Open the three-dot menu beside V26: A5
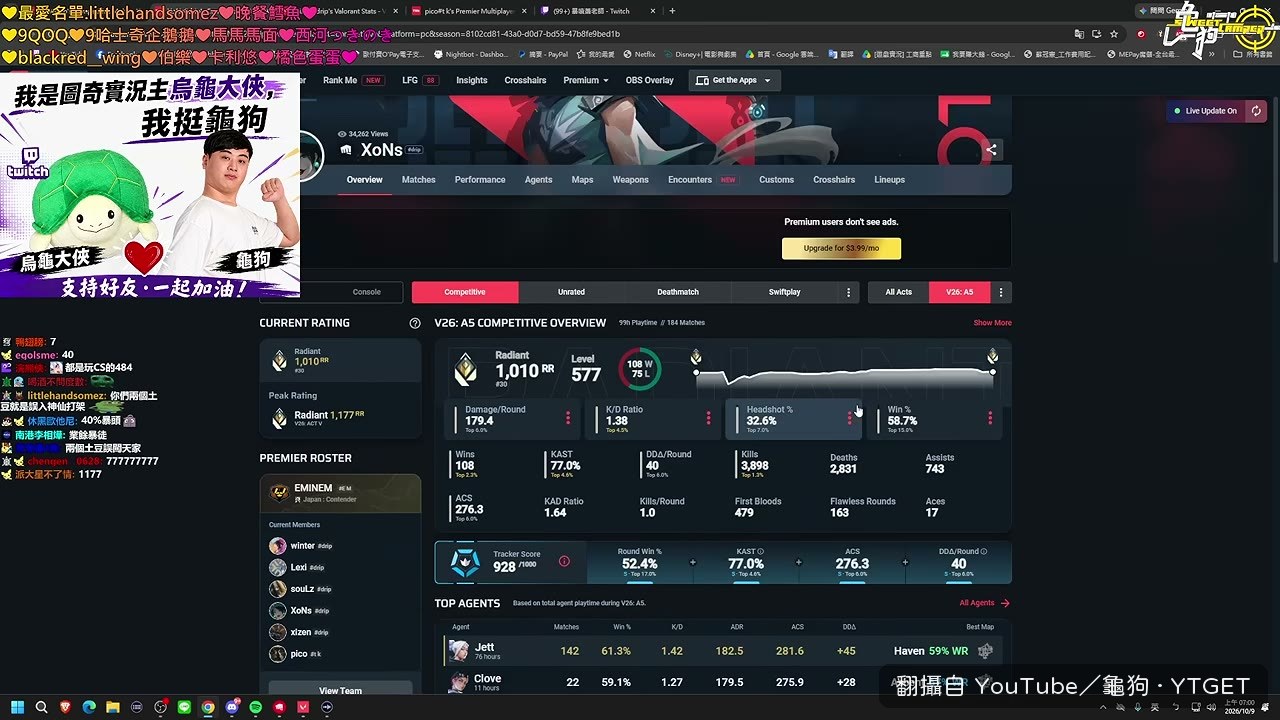This screenshot has height=720, width=1280. coord(1001,292)
